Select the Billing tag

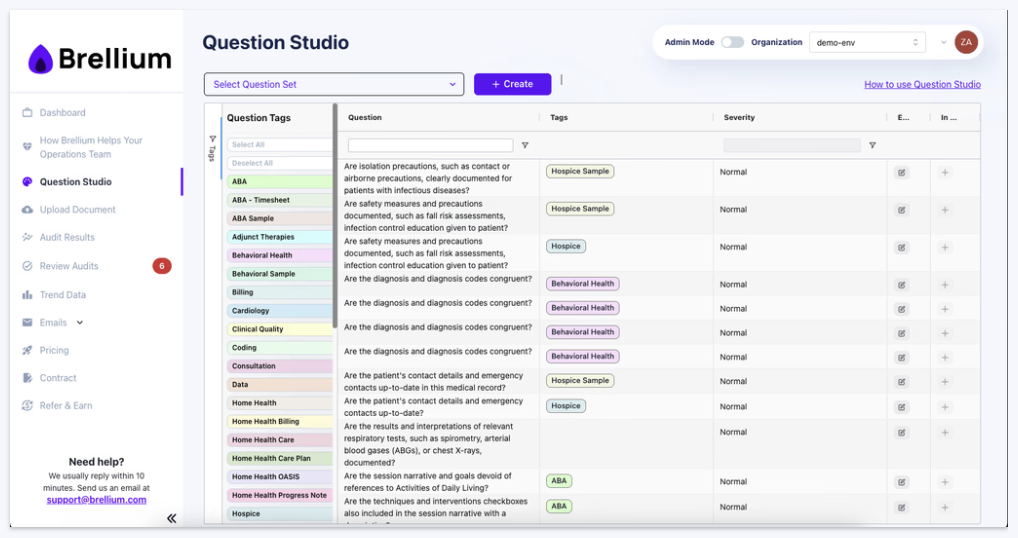coord(280,293)
